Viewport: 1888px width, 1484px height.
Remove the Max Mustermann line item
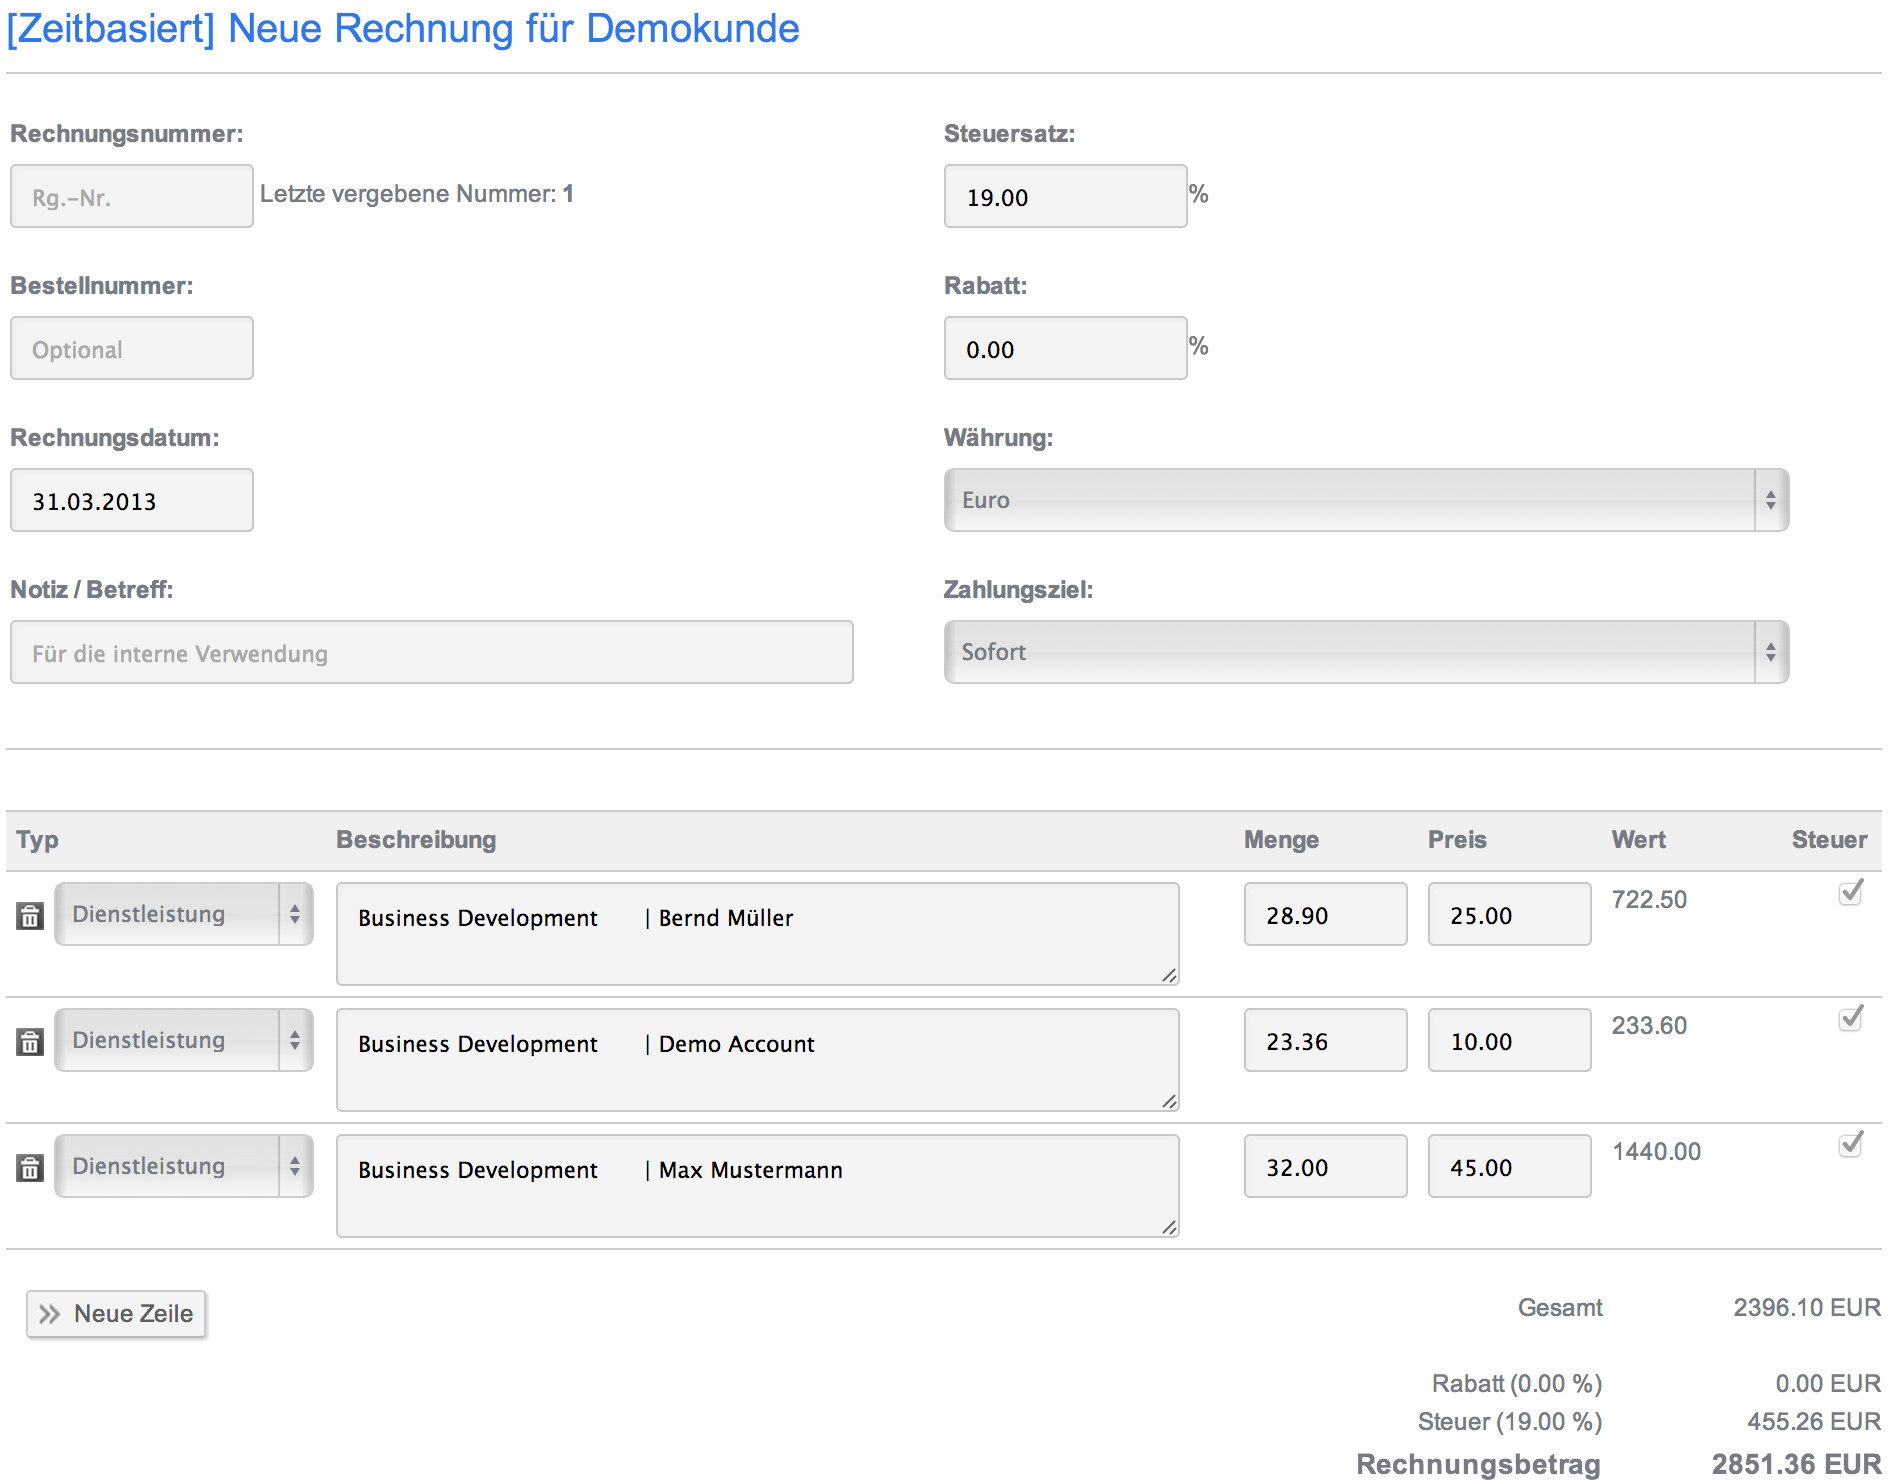(30, 1167)
